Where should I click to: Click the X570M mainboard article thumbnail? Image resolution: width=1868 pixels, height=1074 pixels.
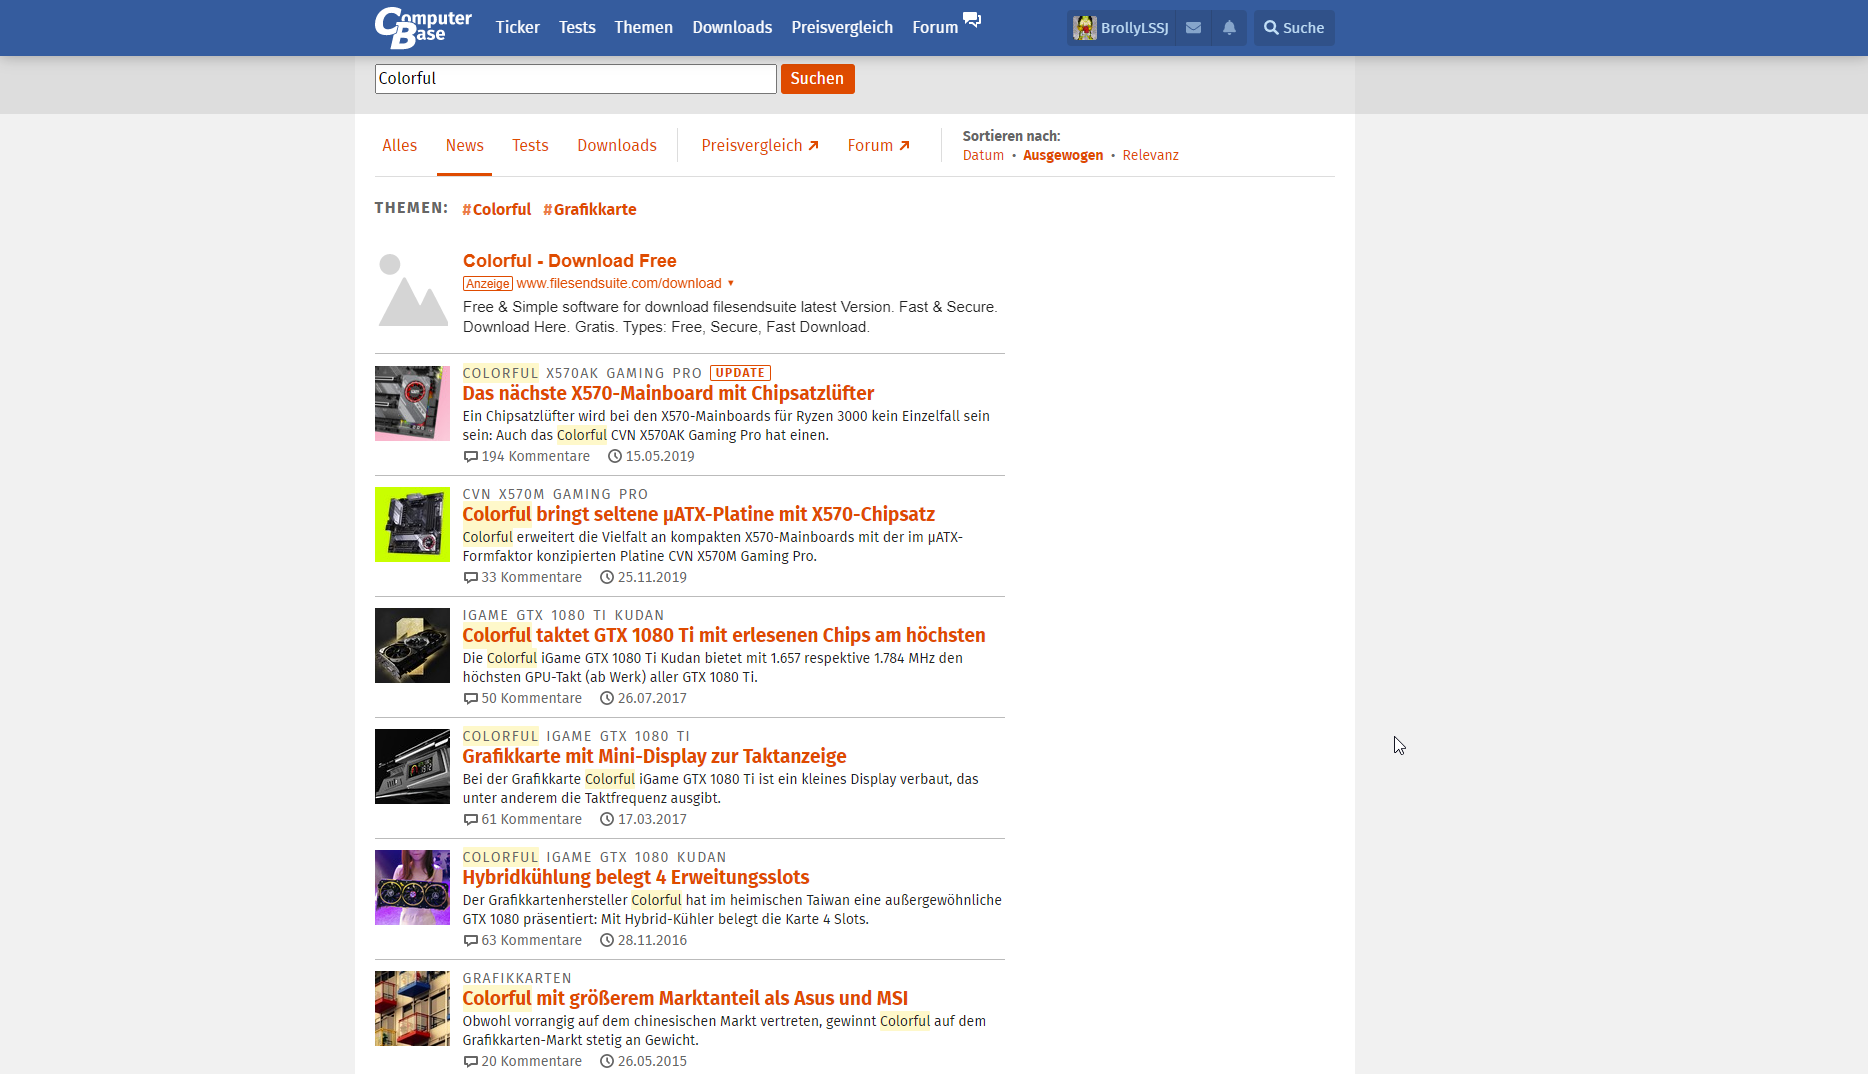(411, 524)
